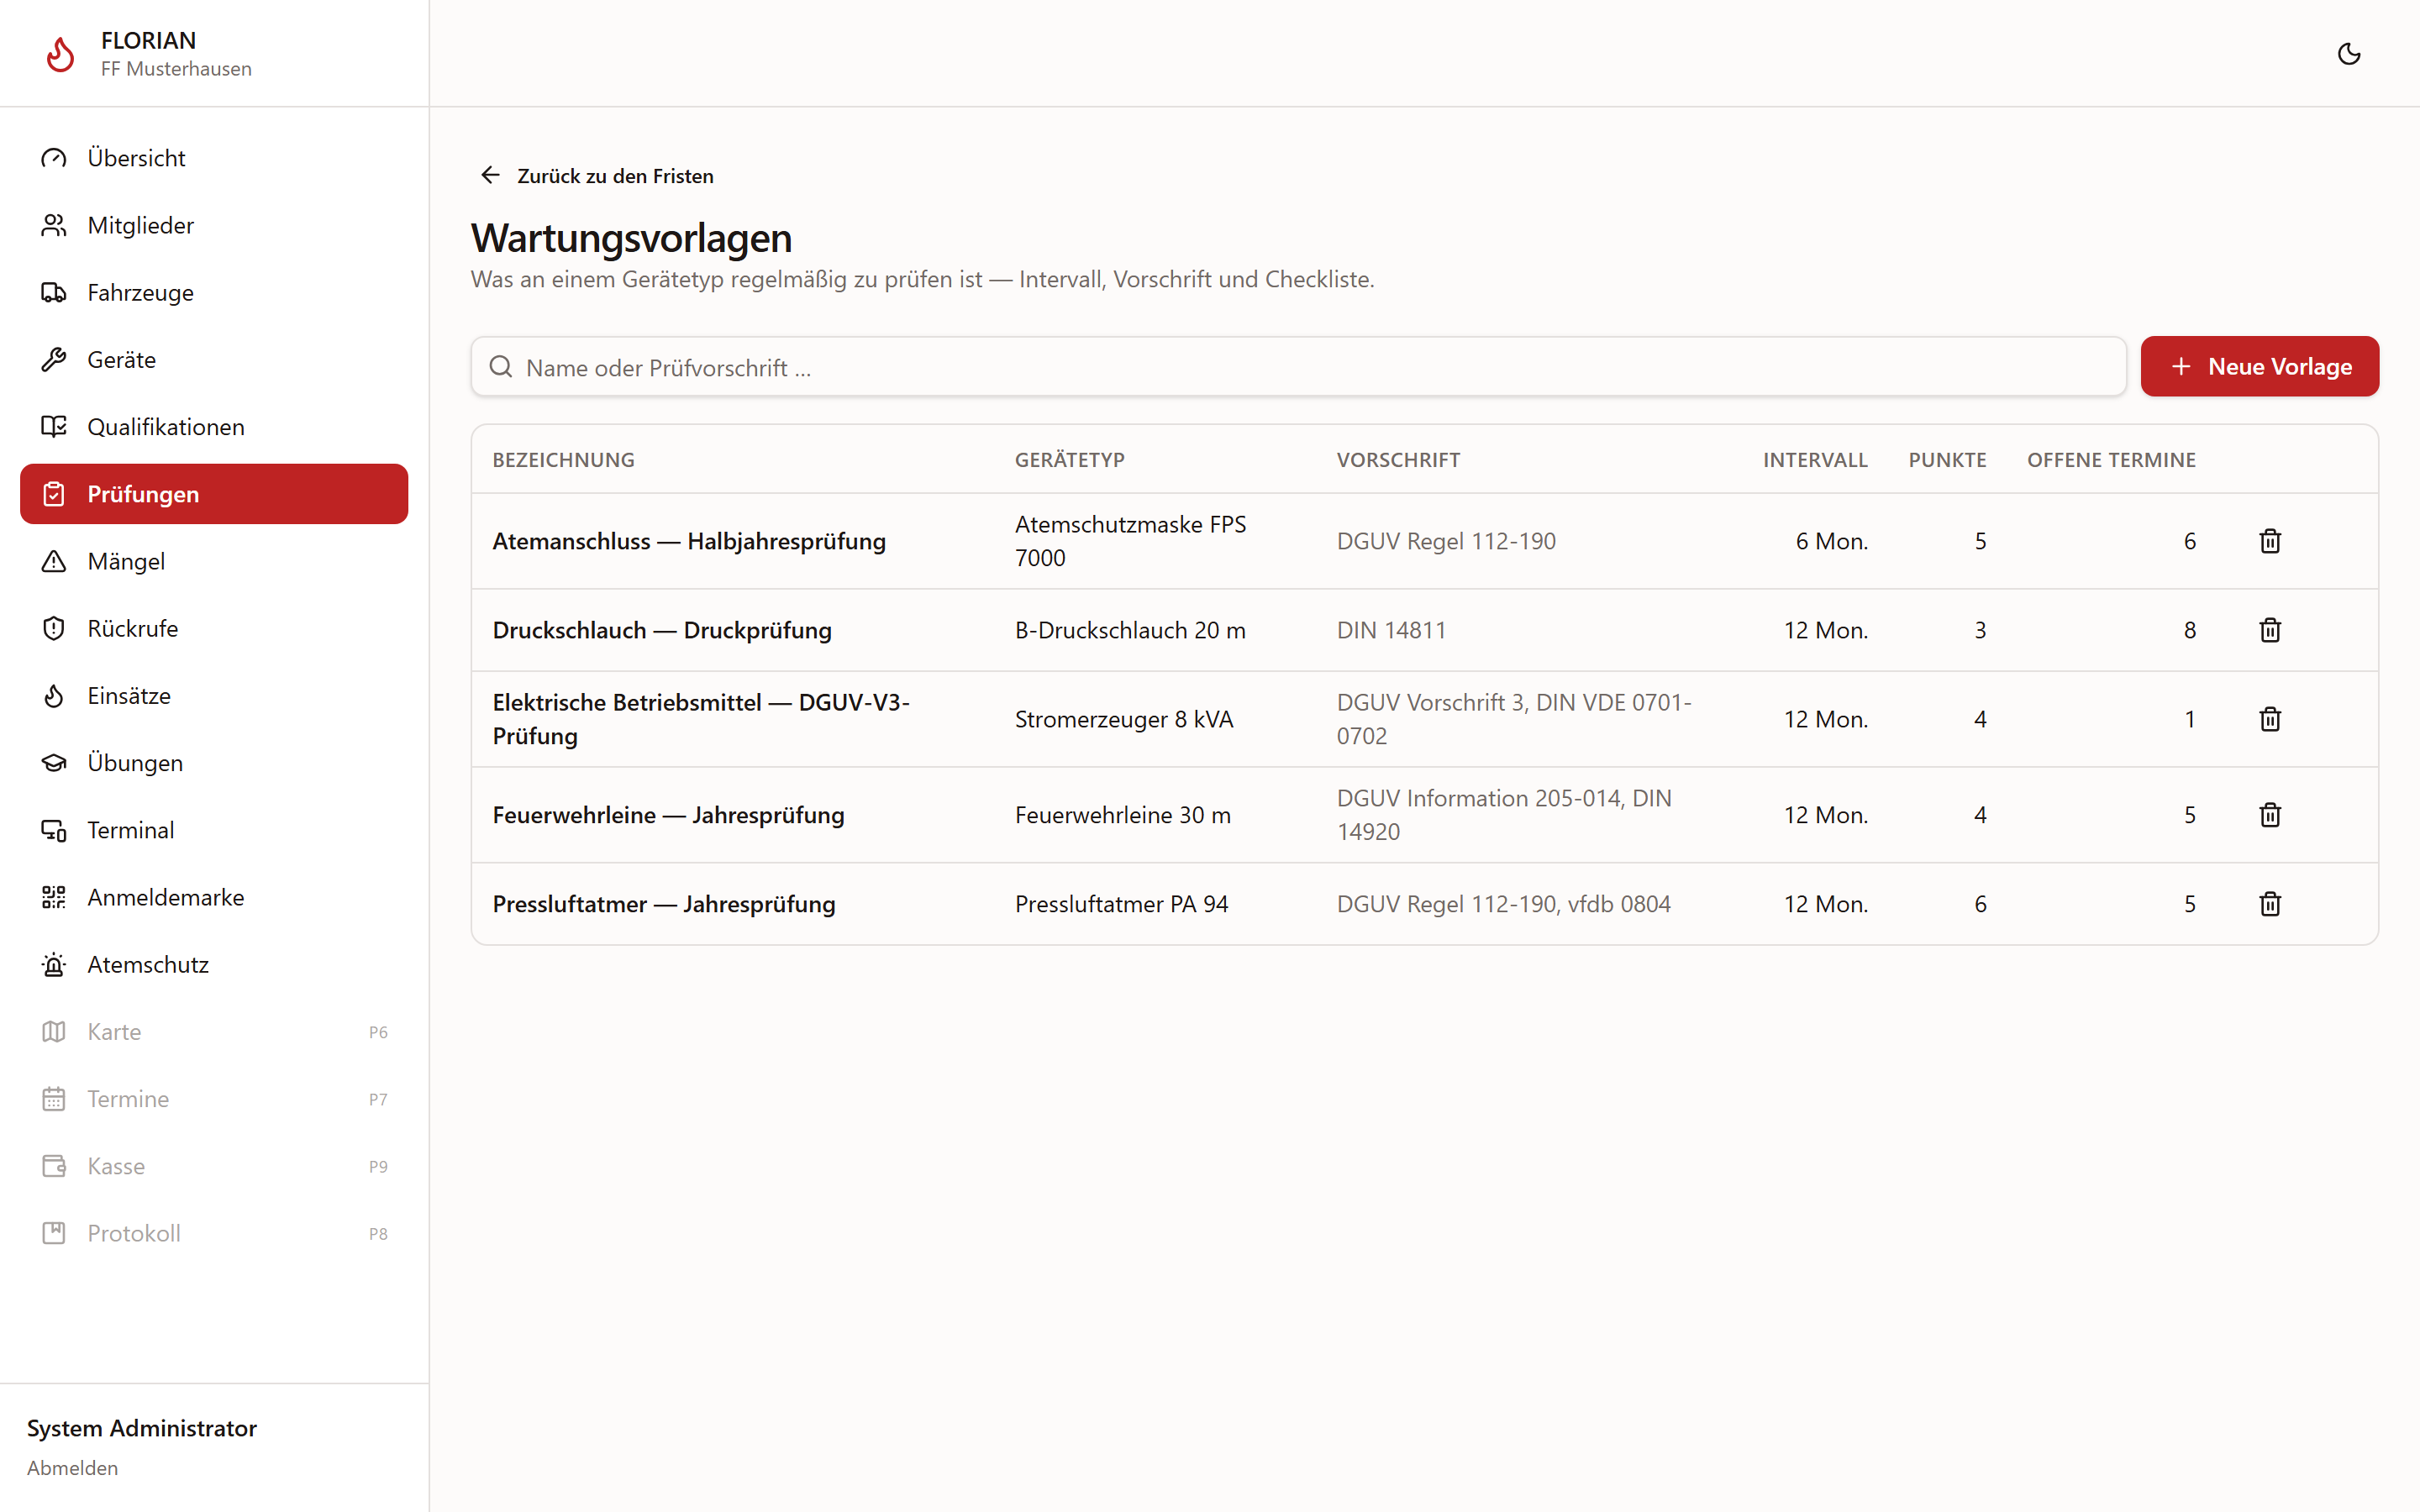Delete the Atemanschluss Halbjahresprüfung template
The height and width of the screenshot is (1512, 2420).
2270,541
